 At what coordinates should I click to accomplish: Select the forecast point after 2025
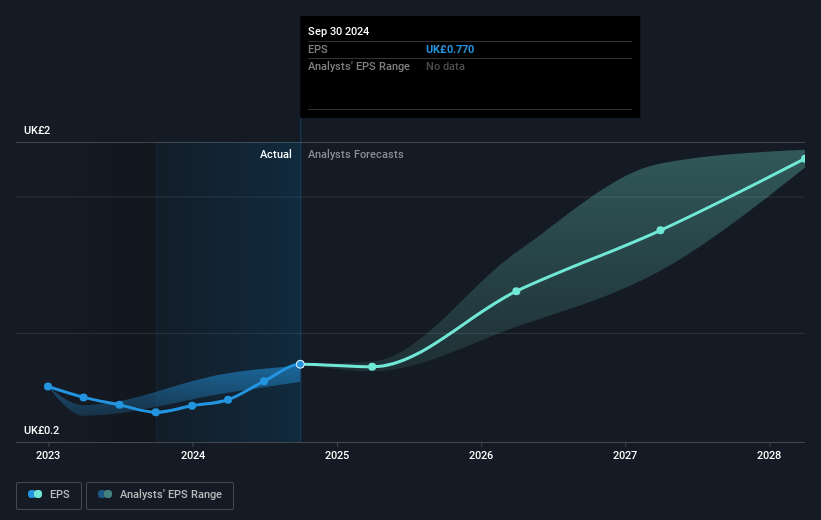(x=372, y=367)
